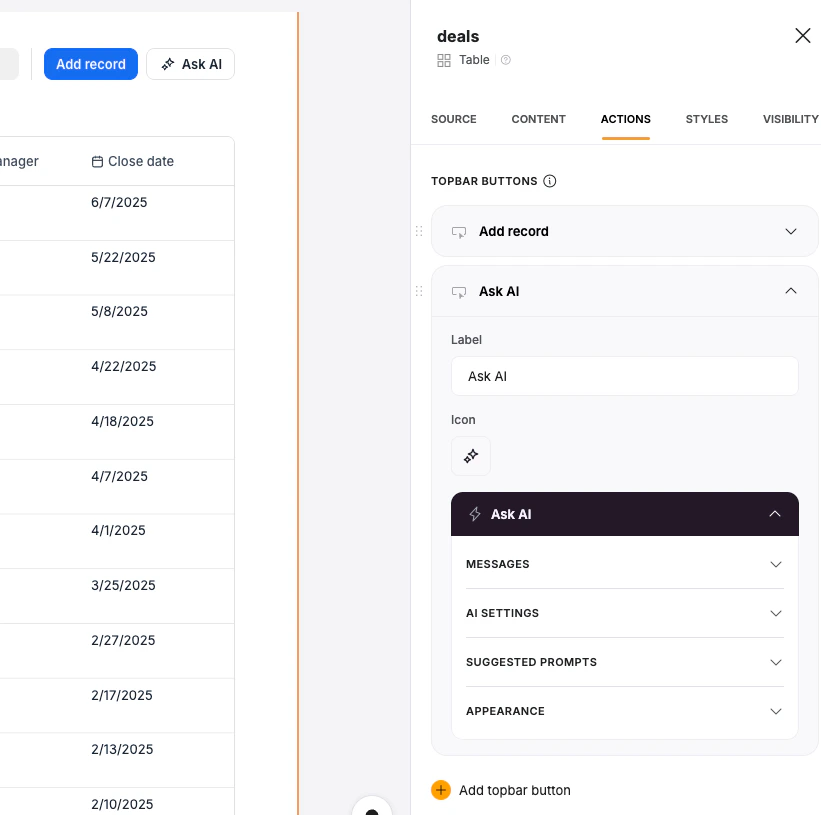
Task: Click the Table grid icon under deals
Action: (x=443, y=60)
